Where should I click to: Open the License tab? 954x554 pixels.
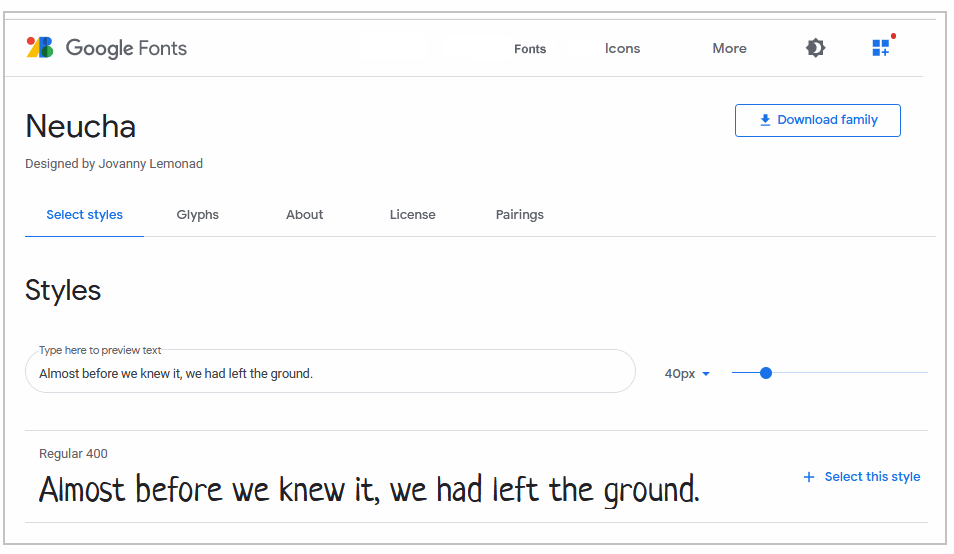412,215
